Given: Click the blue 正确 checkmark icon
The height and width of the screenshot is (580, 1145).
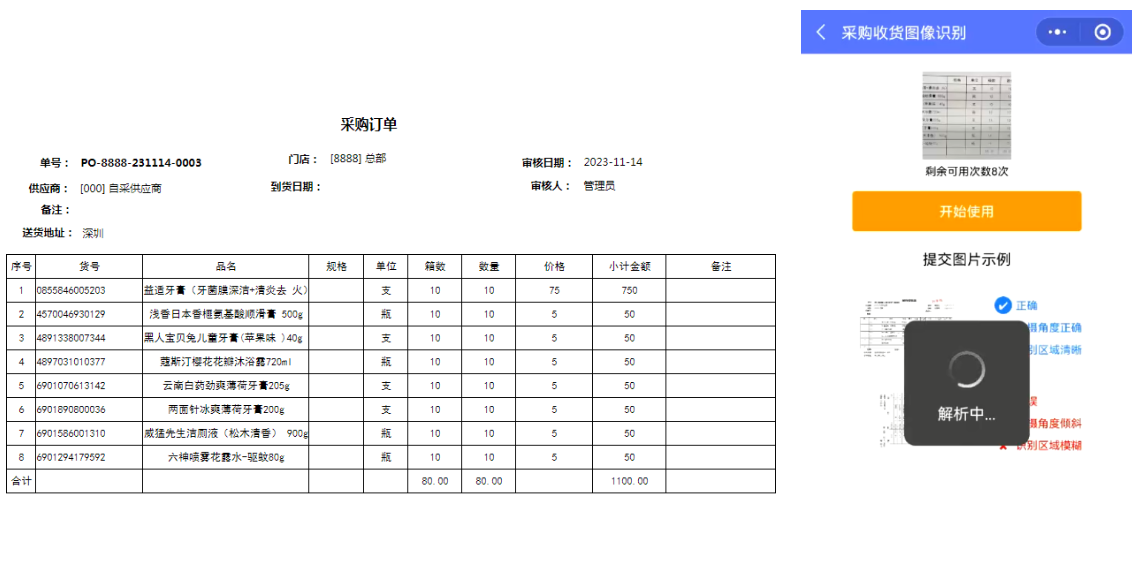Looking at the screenshot, I should 1003,305.
